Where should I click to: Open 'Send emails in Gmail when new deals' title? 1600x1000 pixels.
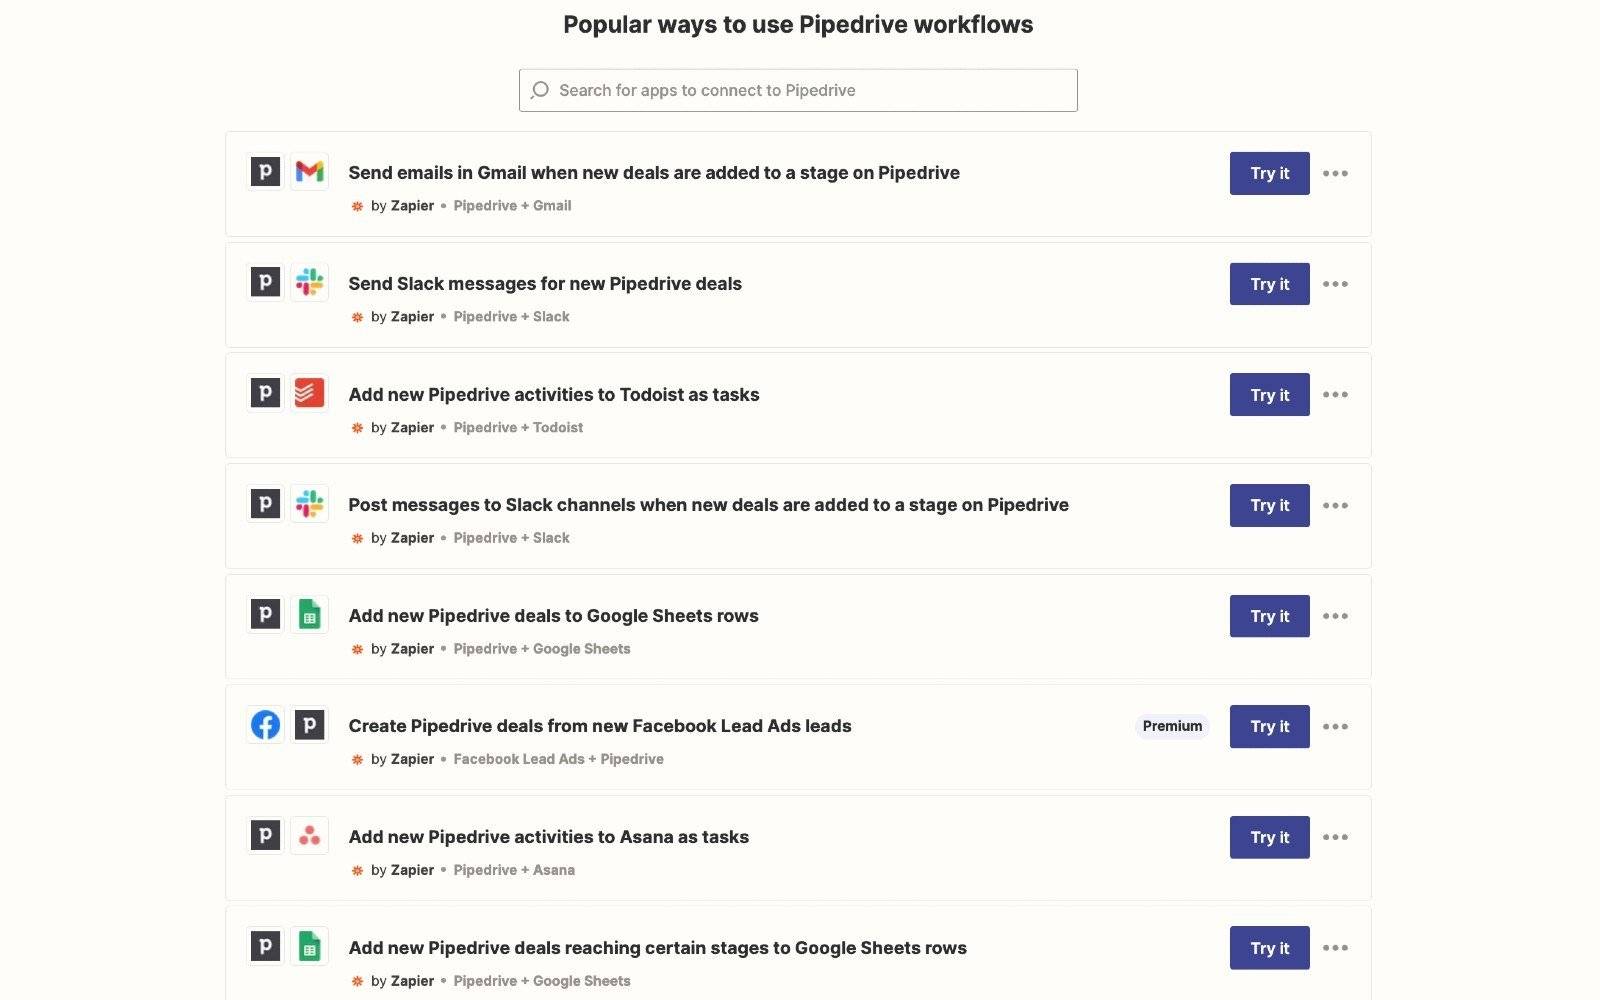[653, 173]
